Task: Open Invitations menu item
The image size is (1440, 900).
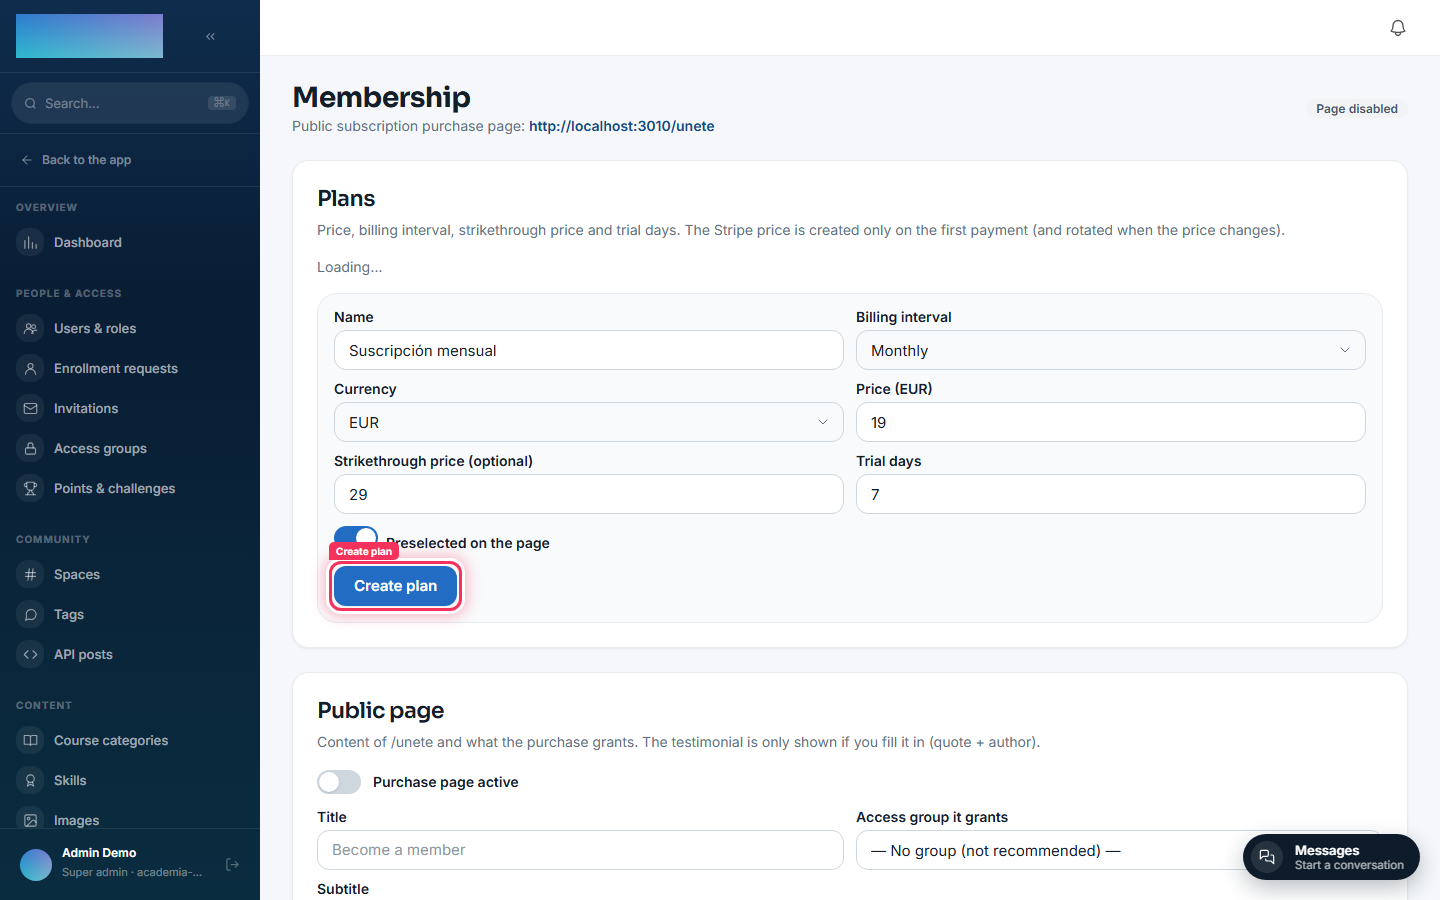Action: [x=130, y=409]
